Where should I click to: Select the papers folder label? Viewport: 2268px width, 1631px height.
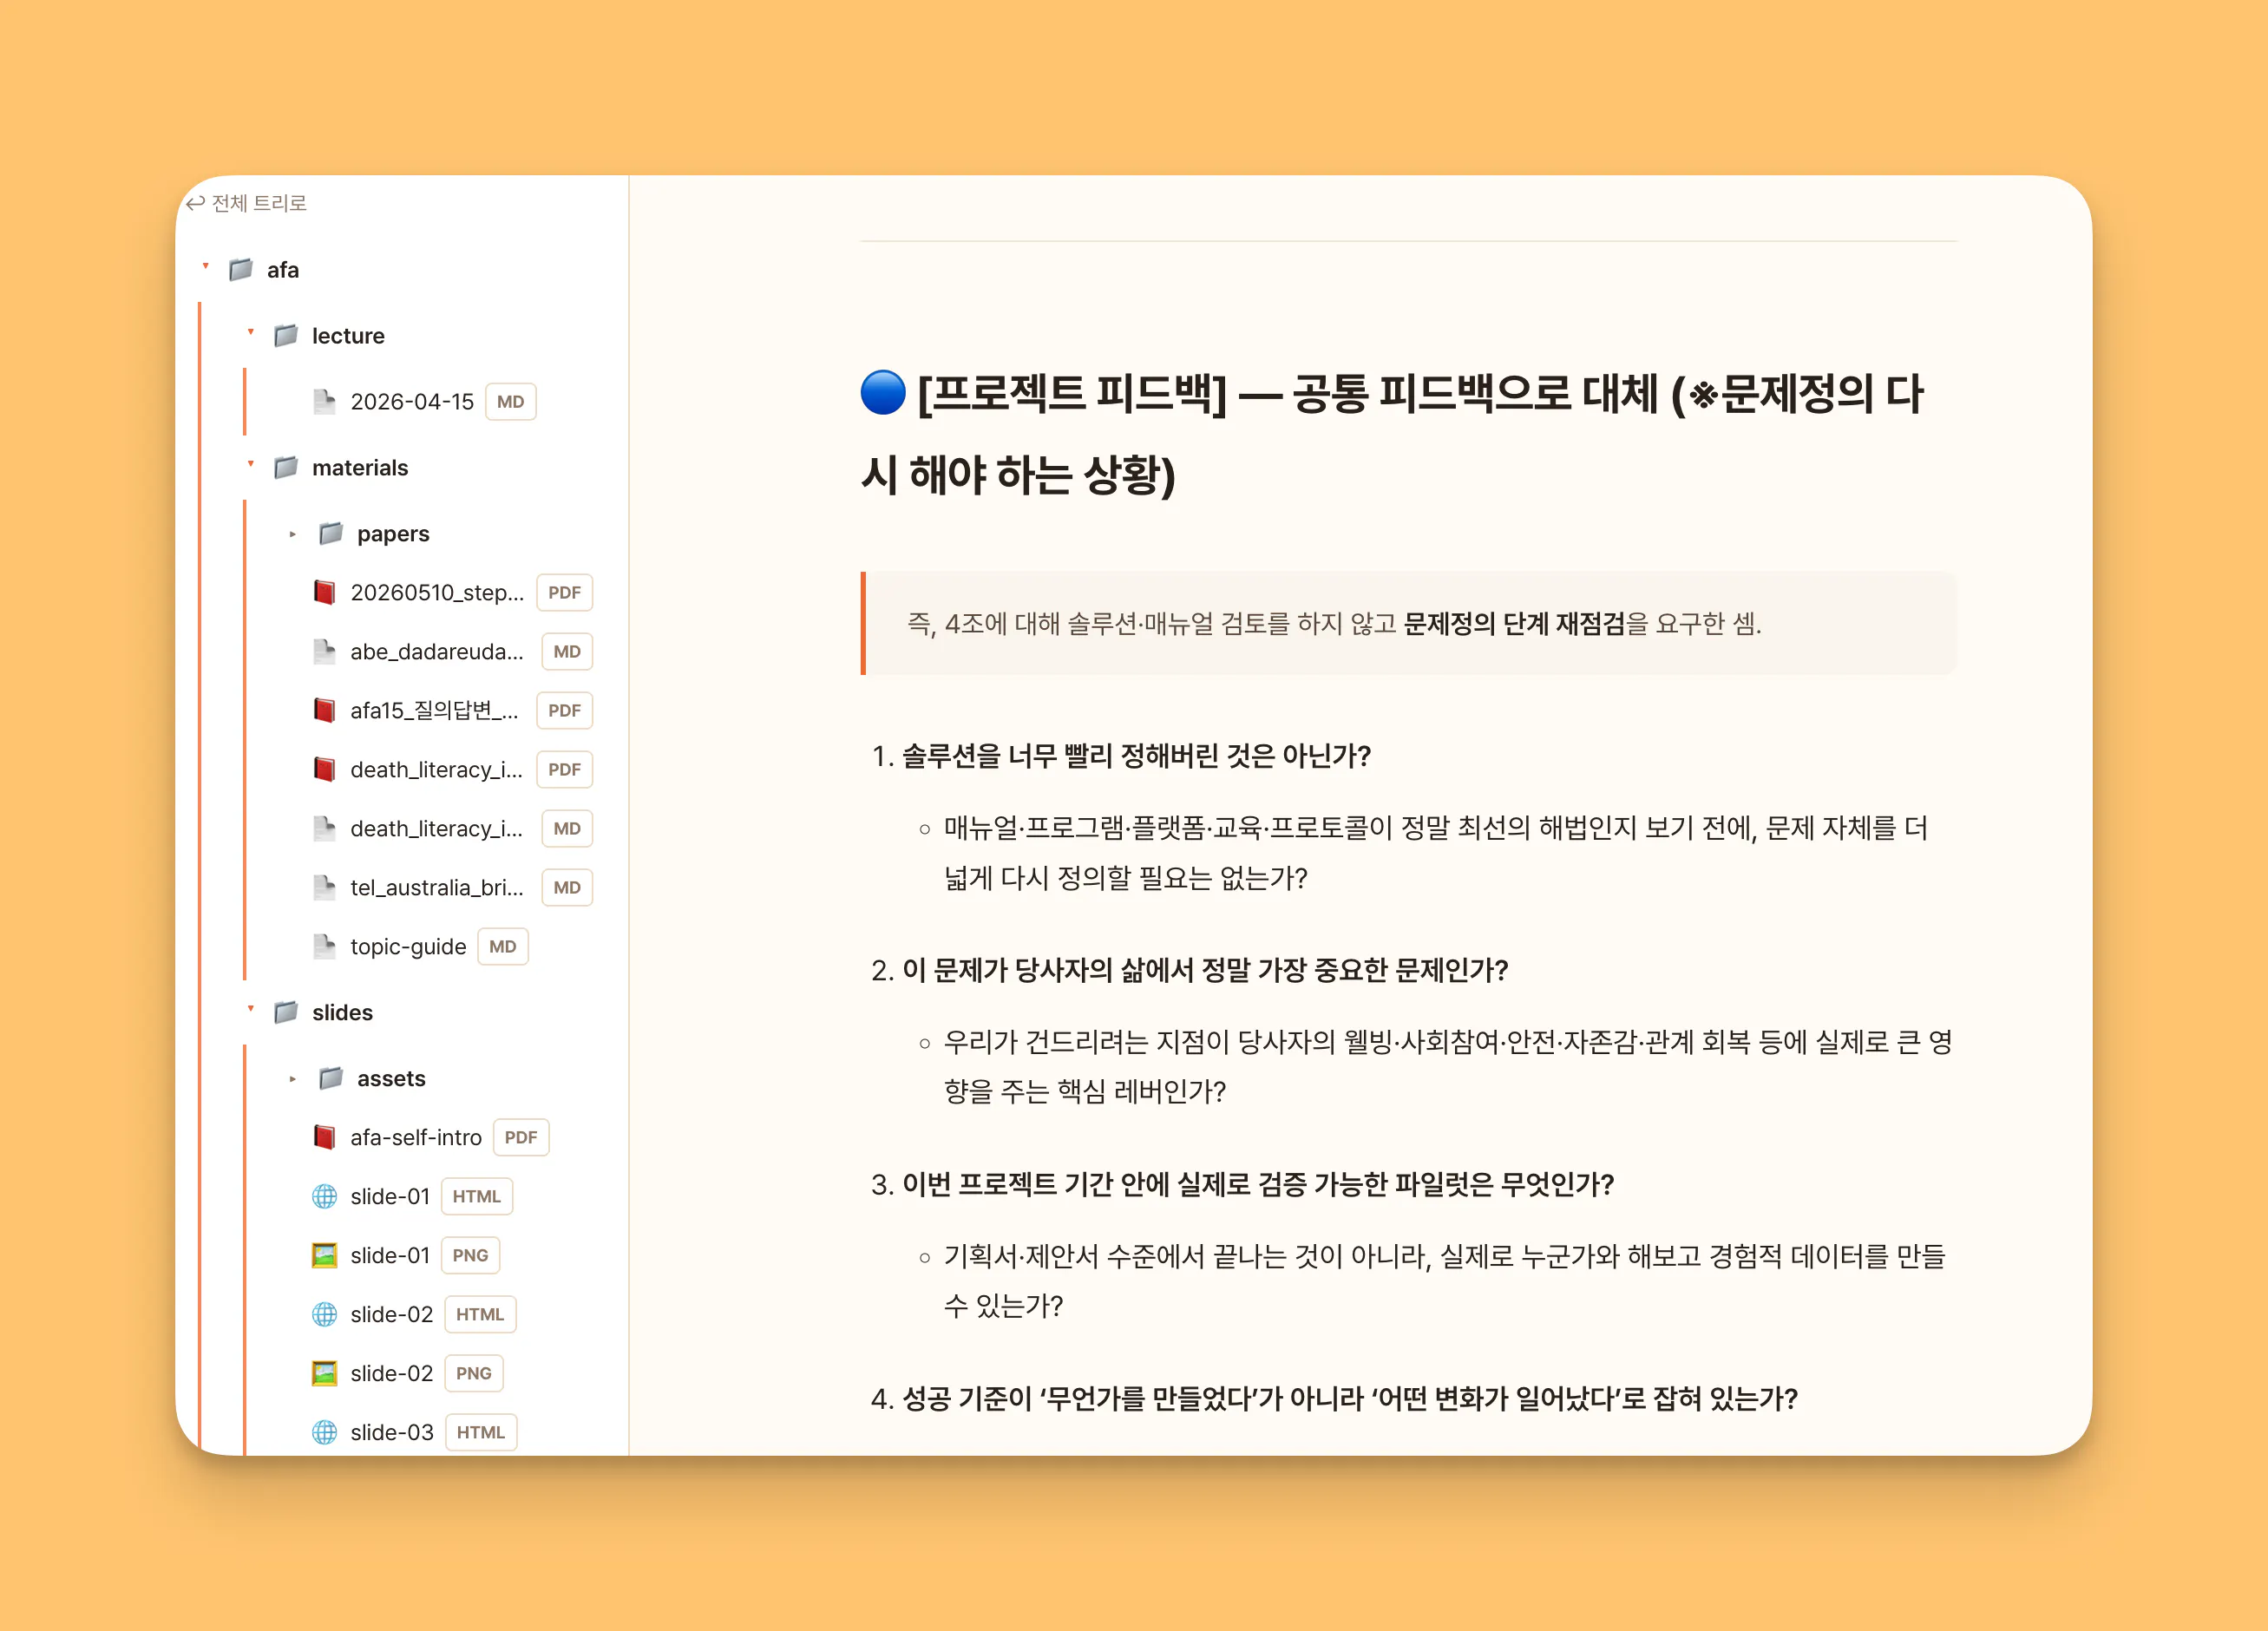(x=393, y=534)
